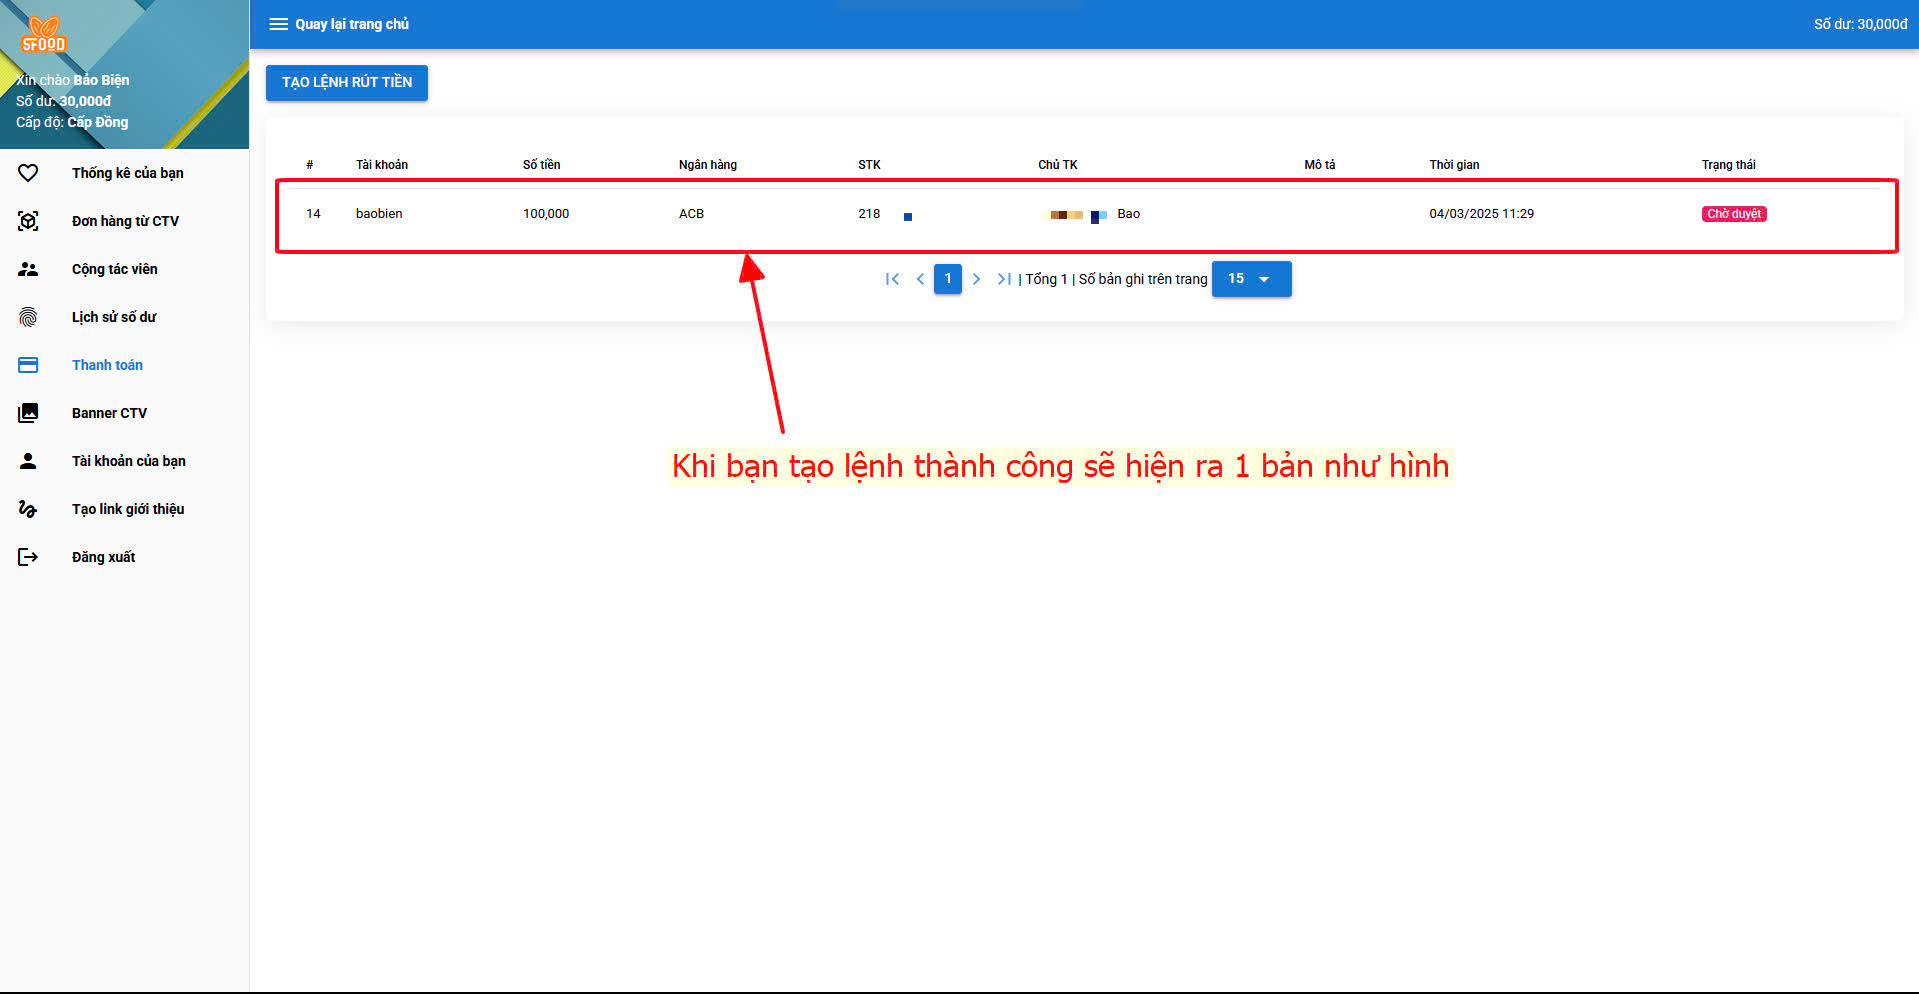Open Tài khoản của bạn menu item

pyautogui.click(x=128, y=461)
